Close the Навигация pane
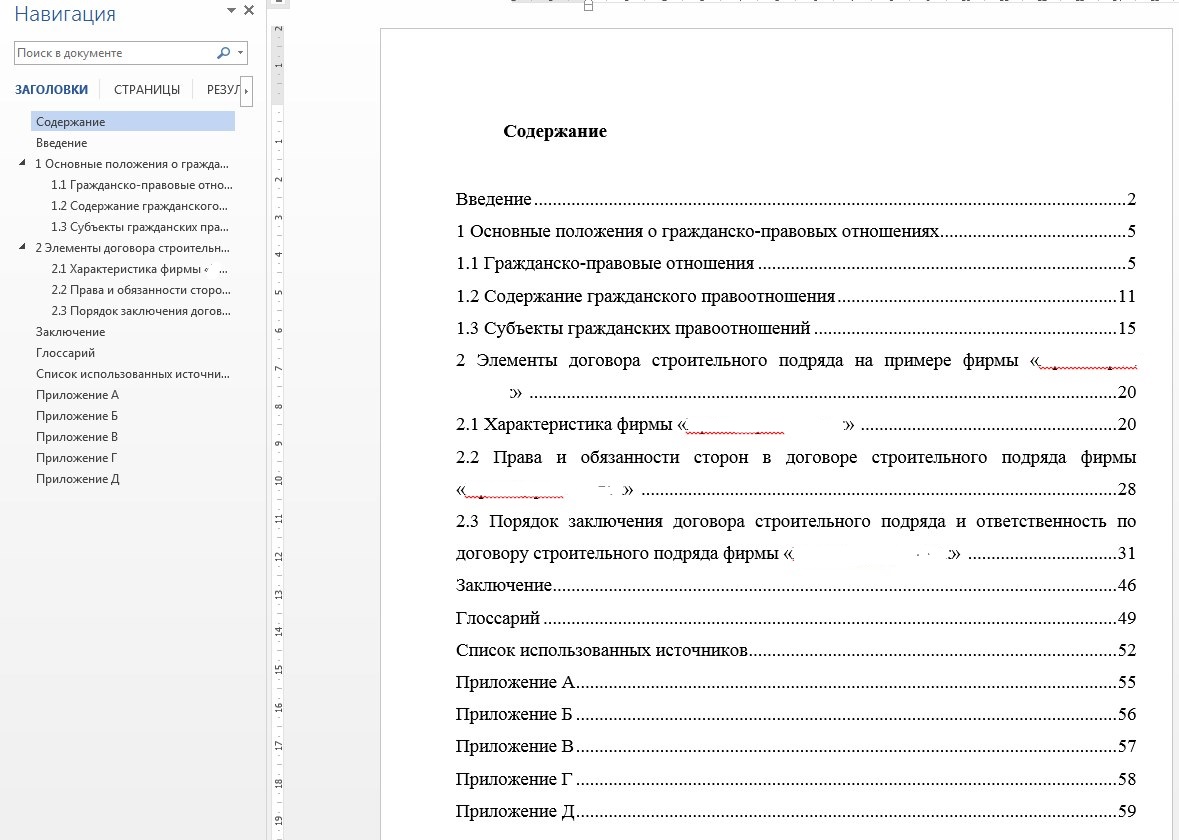 249,11
